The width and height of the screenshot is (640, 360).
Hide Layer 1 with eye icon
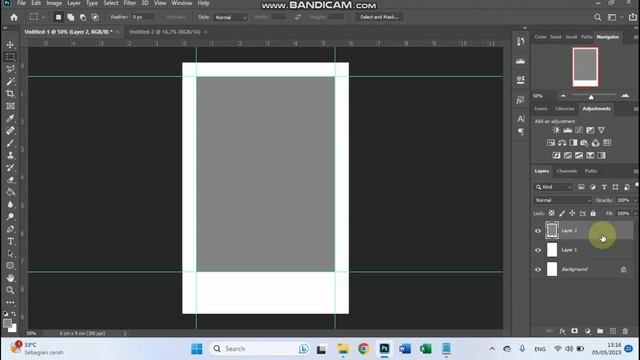(538, 250)
